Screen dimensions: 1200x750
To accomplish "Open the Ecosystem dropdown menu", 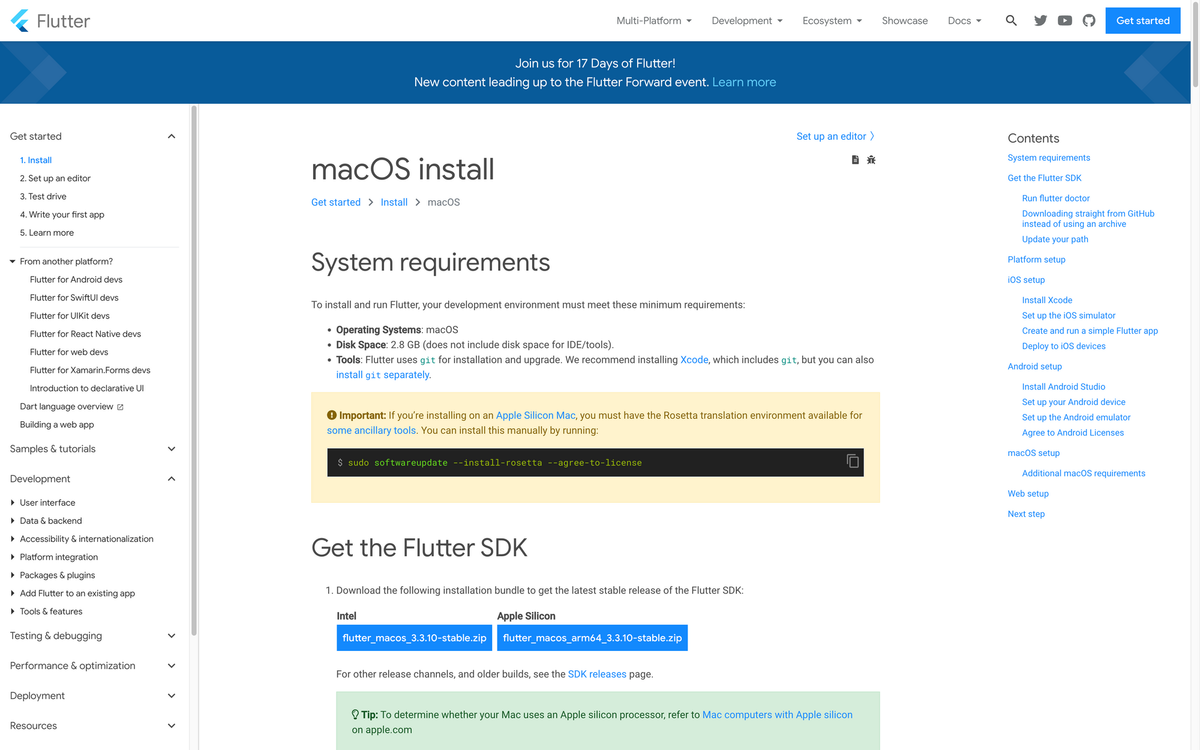I will pyautogui.click(x=832, y=20).
